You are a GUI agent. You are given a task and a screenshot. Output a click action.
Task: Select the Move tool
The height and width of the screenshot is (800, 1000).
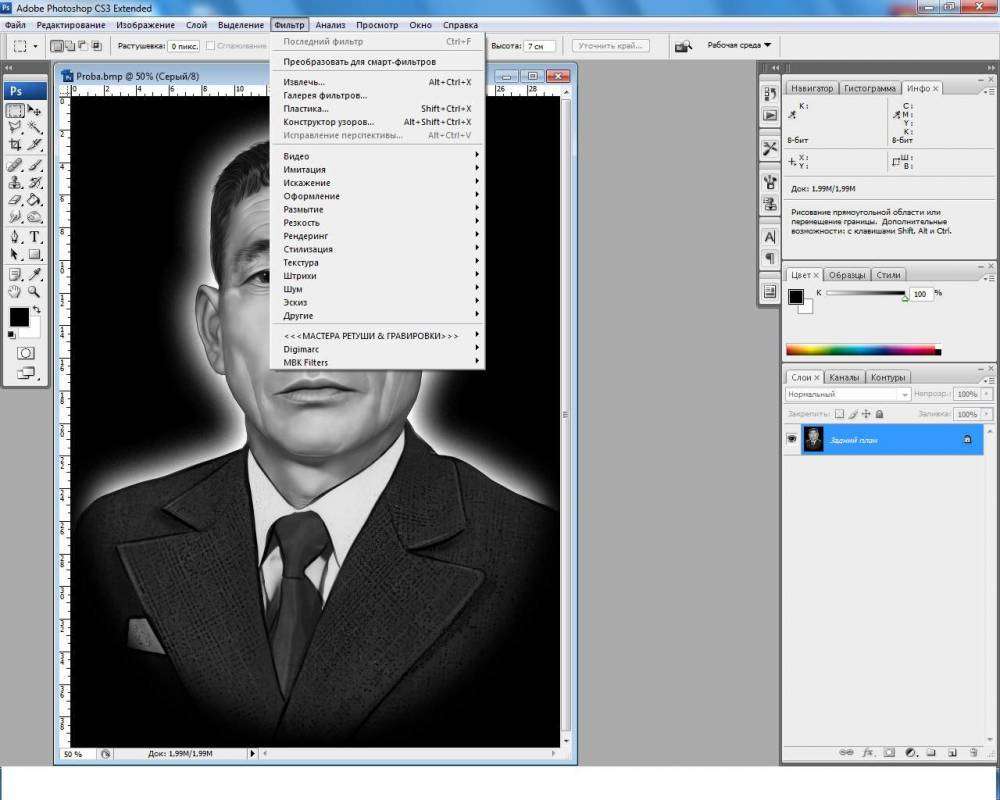pos(35,111)
